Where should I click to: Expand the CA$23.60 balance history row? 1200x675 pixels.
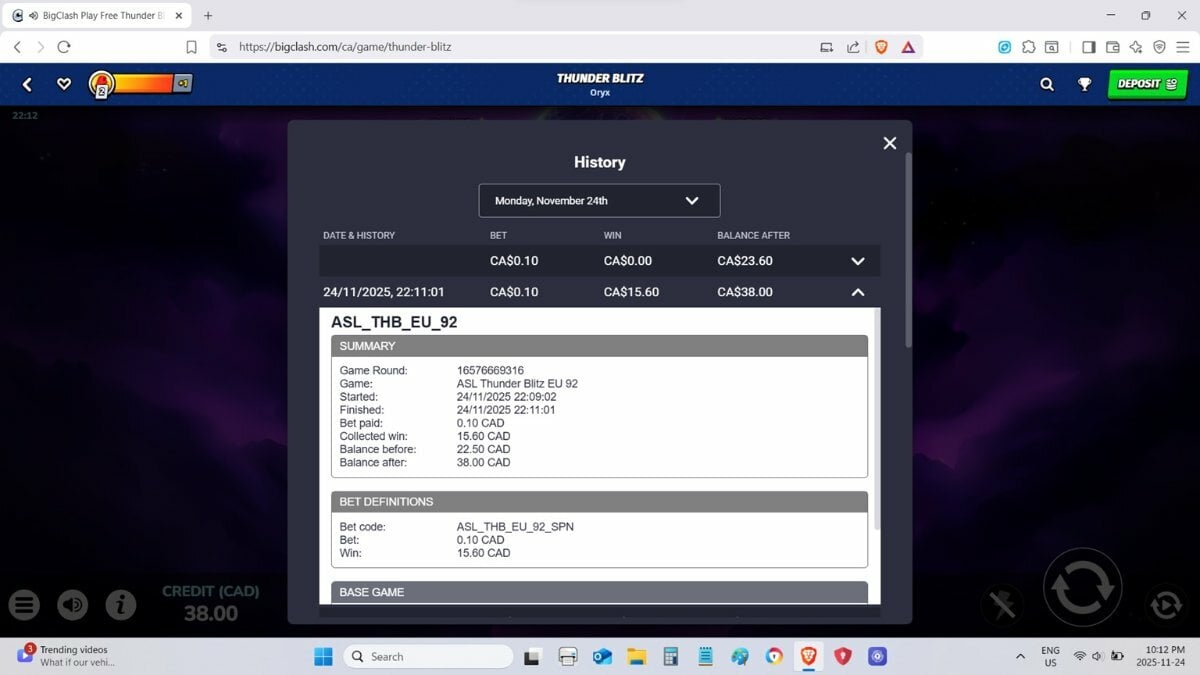[857, 261]
